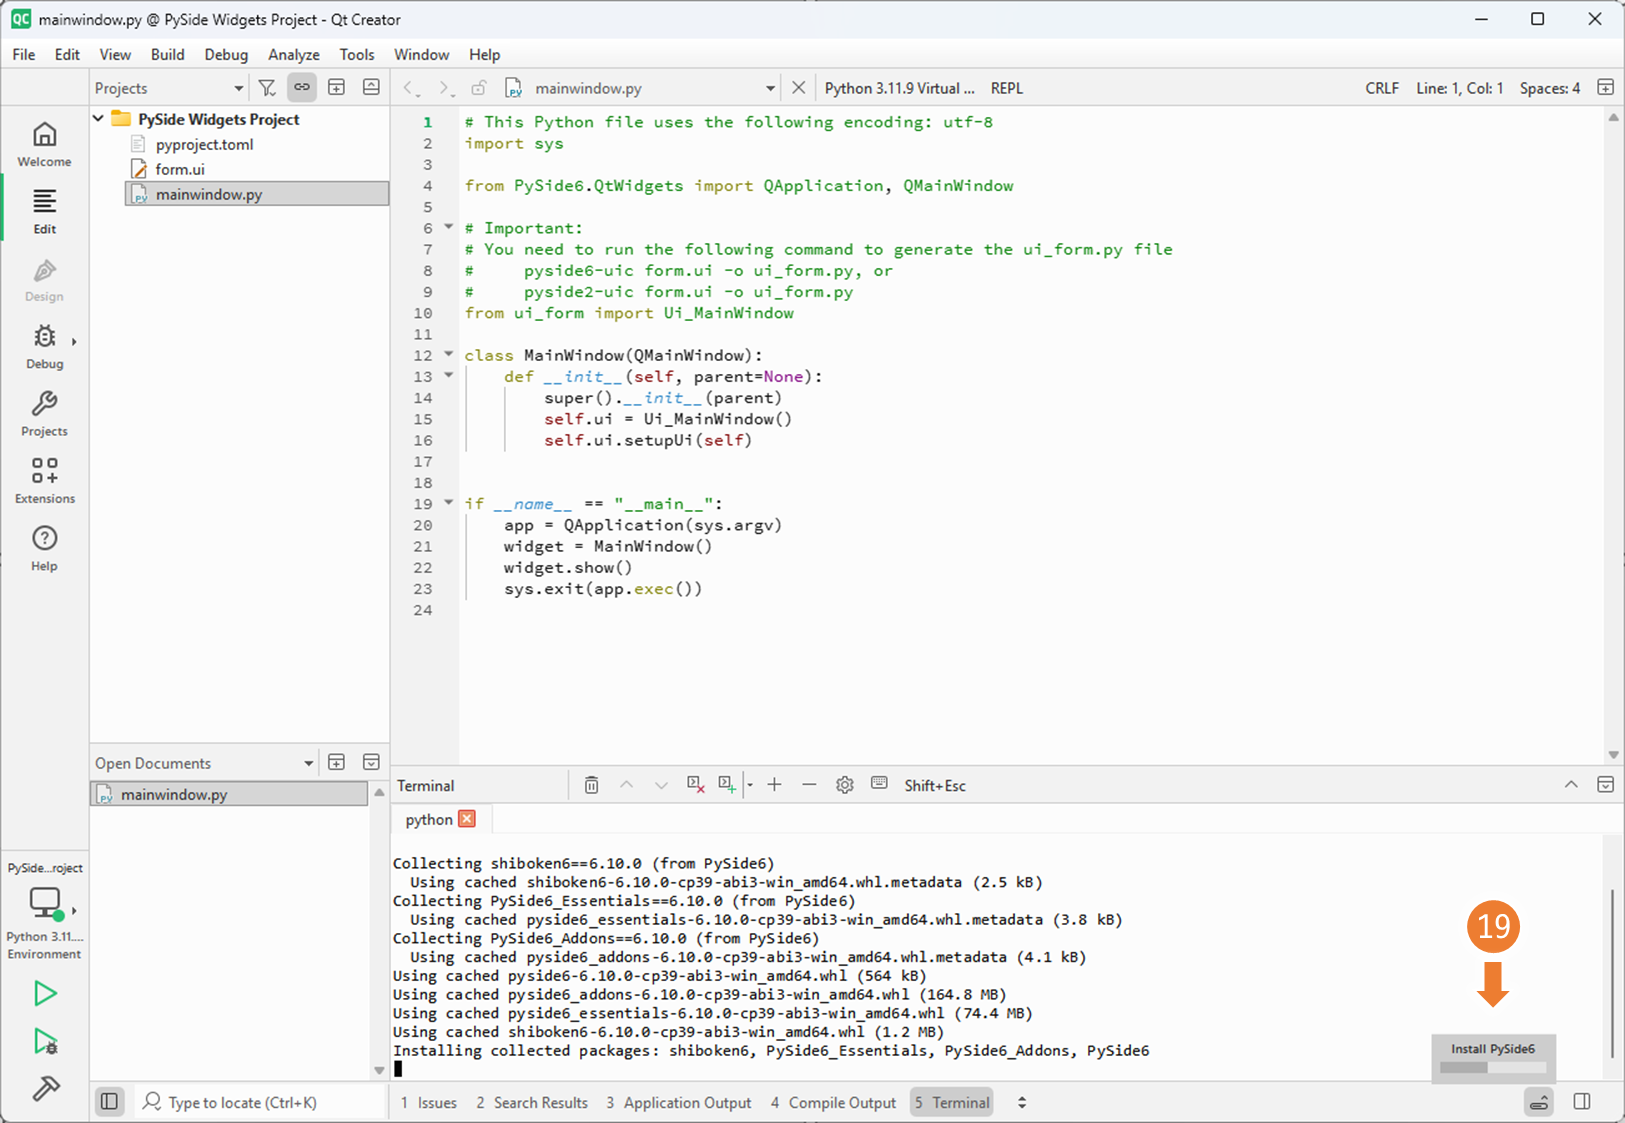This screenshot has height=1123, width=1625.
Task: Toggle synchronize with editor link icon
Action: tap(301, 88)
